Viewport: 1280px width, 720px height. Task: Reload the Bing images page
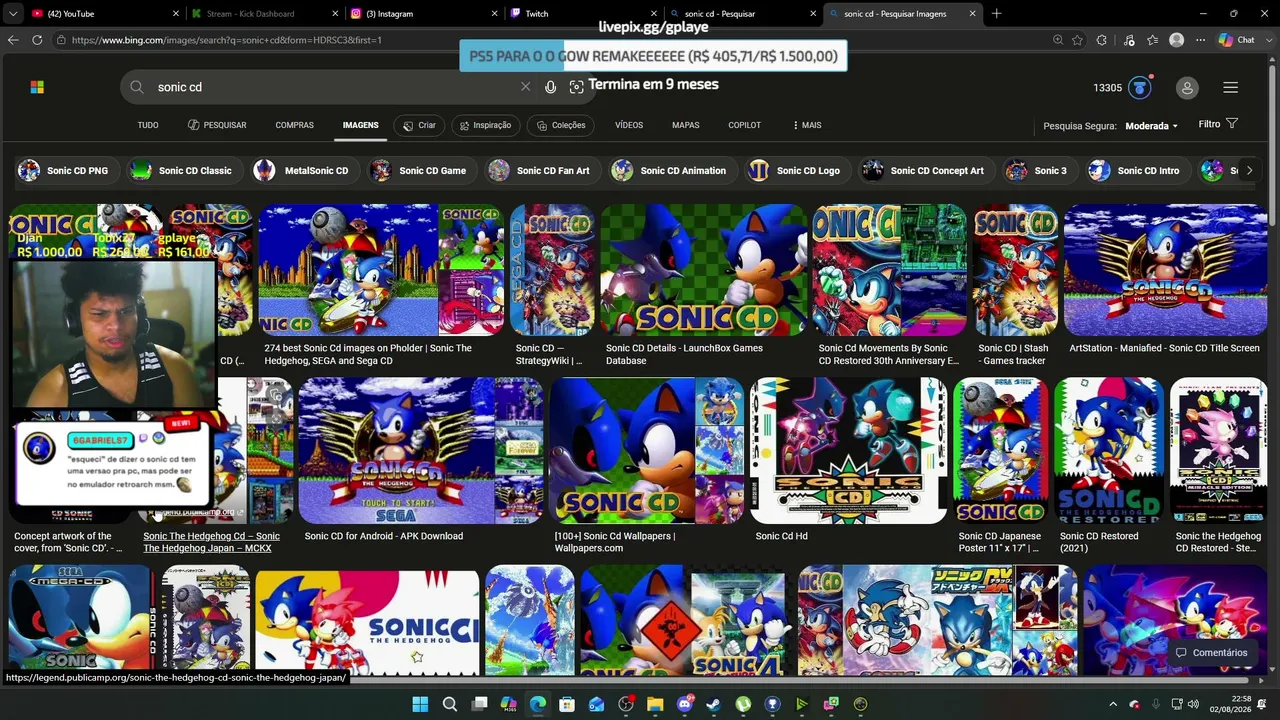click(x=37, y=40)
